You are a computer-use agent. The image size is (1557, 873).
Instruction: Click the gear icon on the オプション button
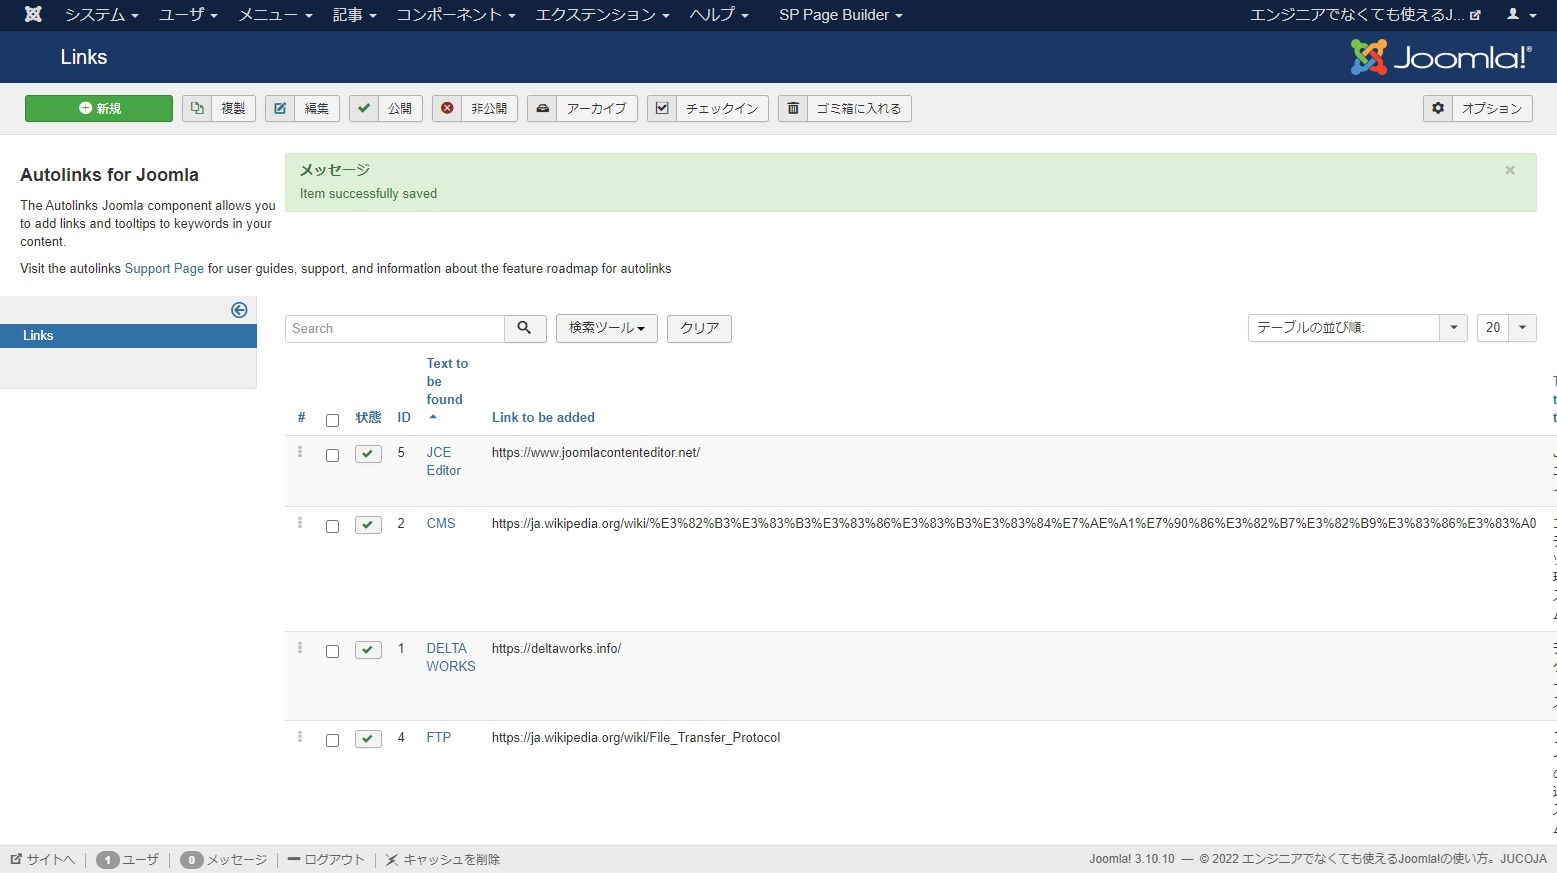1438,108
